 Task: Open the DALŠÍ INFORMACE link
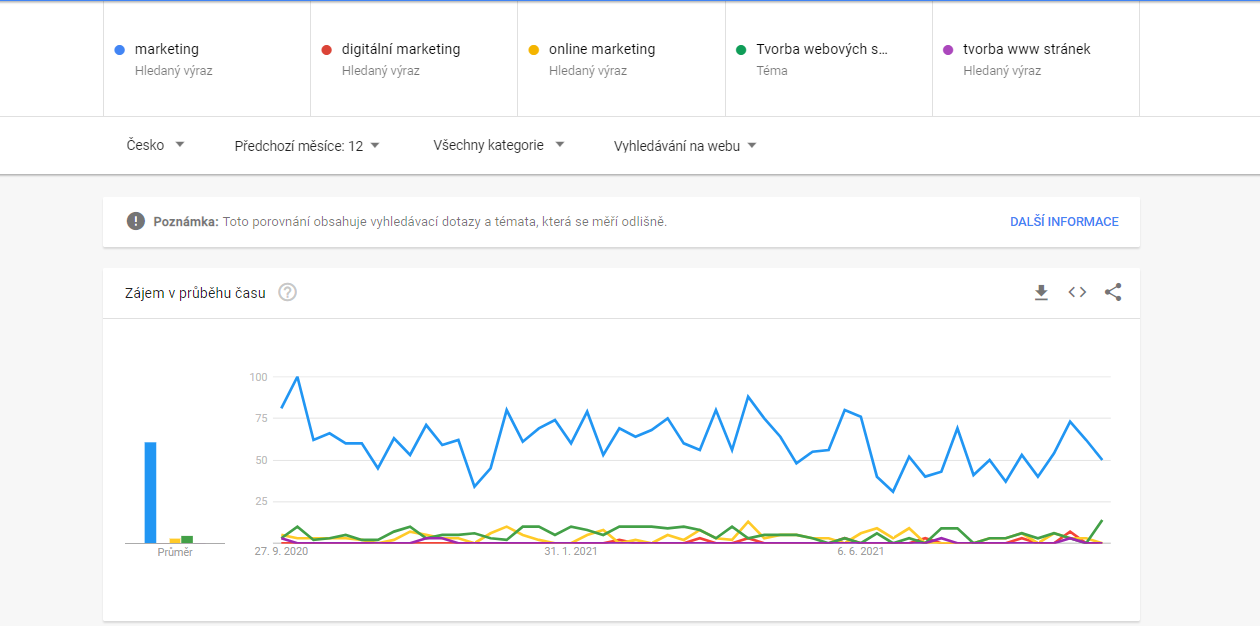coord(1064,222)
